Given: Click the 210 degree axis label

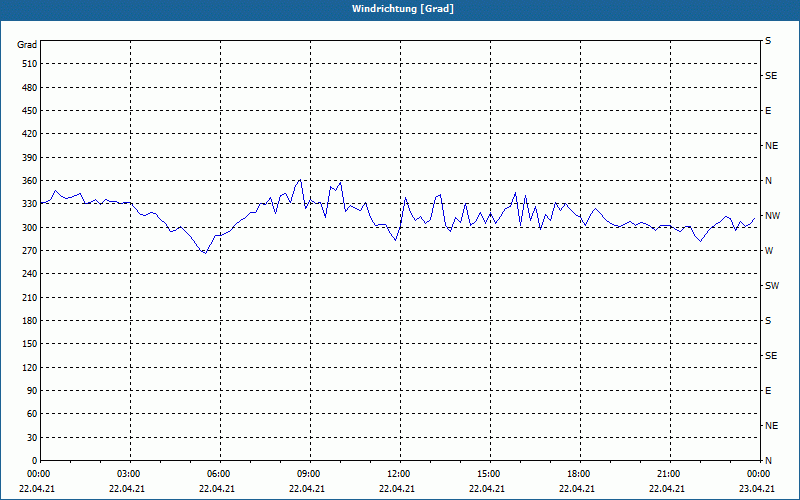Looking at the screenshot, I should (30, 297).
